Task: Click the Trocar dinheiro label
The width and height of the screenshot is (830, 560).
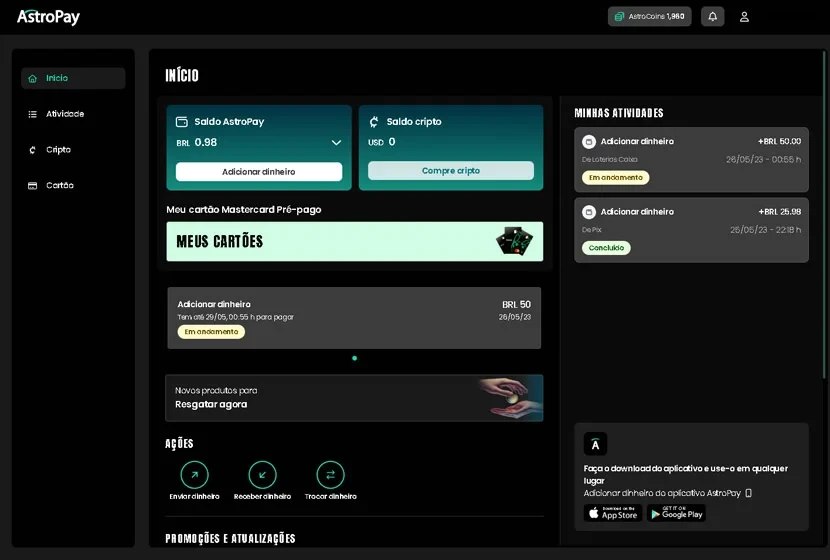Action: (x=331, y=496)
